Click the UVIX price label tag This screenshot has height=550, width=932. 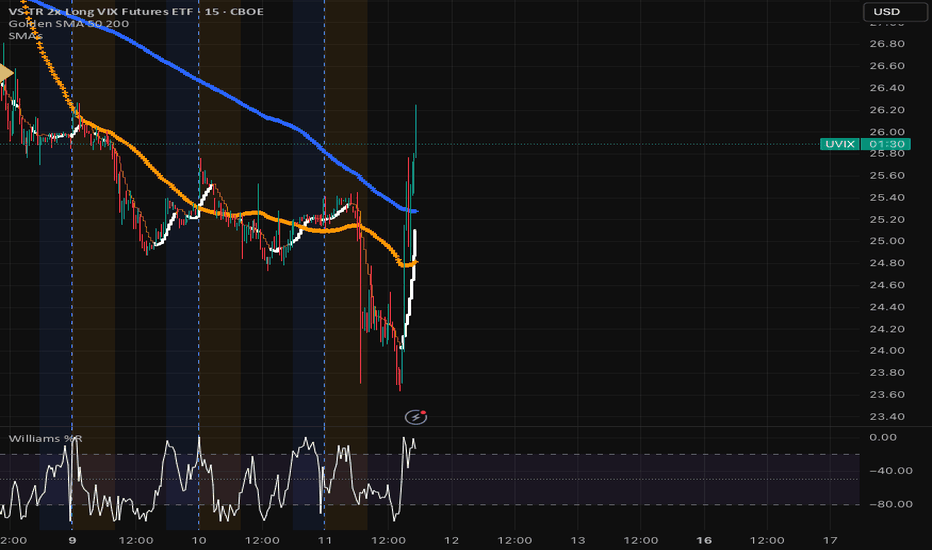pyautogui.click(x=839, y=144)
